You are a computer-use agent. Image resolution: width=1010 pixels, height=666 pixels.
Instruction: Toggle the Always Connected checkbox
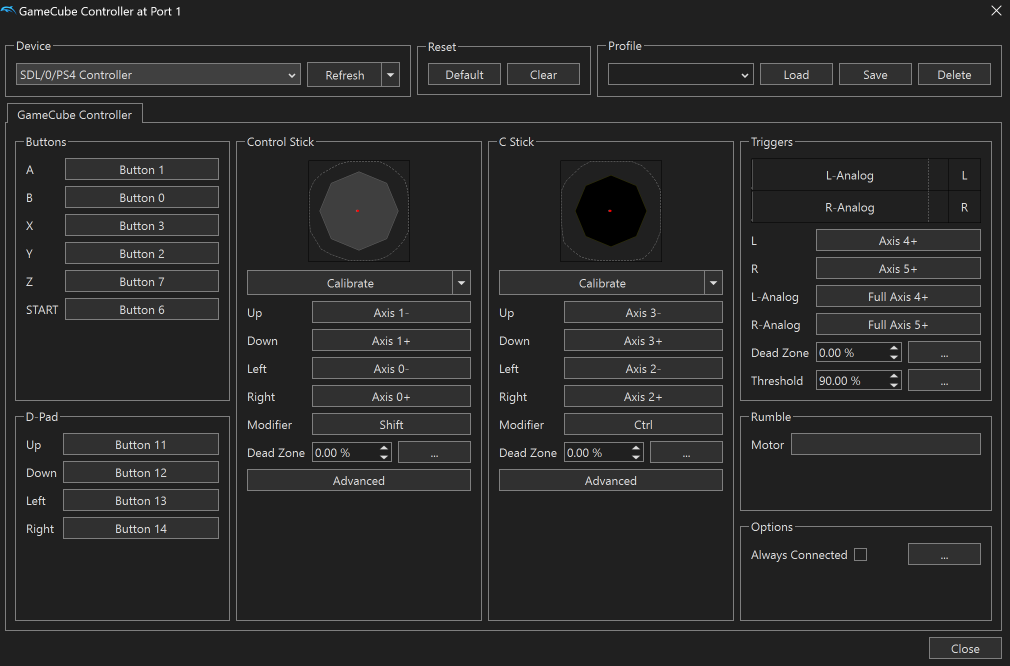pyautogui.click(x=861, y=555)
